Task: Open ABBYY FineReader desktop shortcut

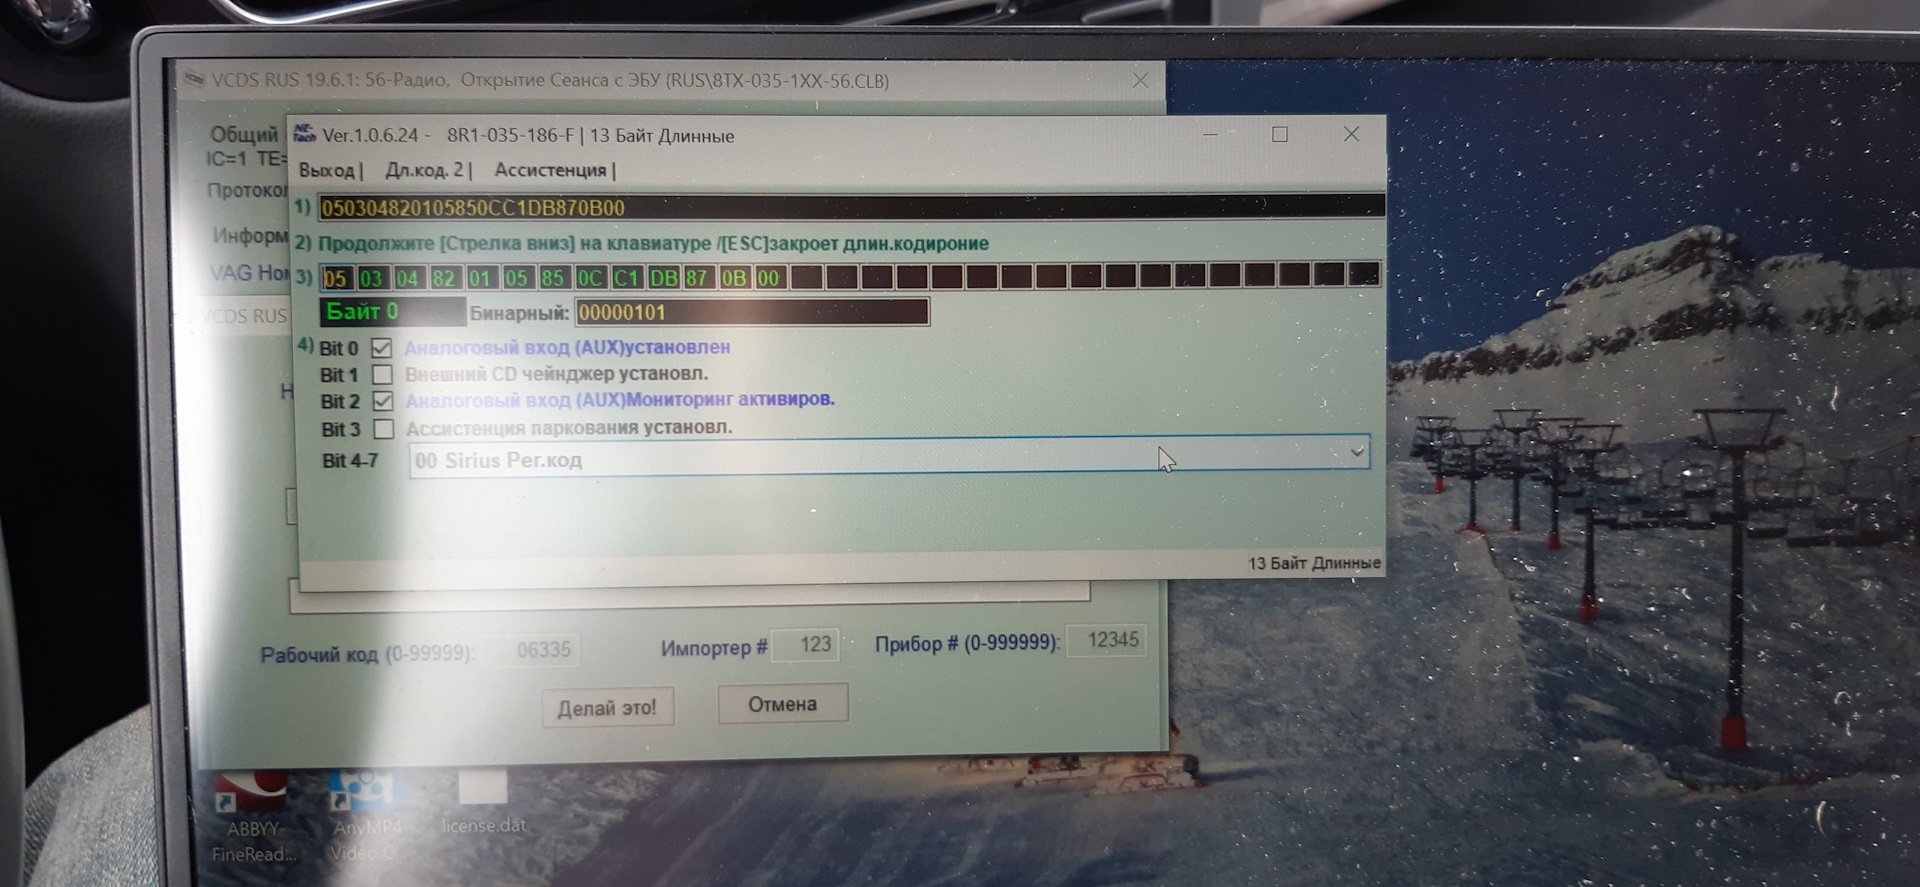Action: click(x=253, y=817)
